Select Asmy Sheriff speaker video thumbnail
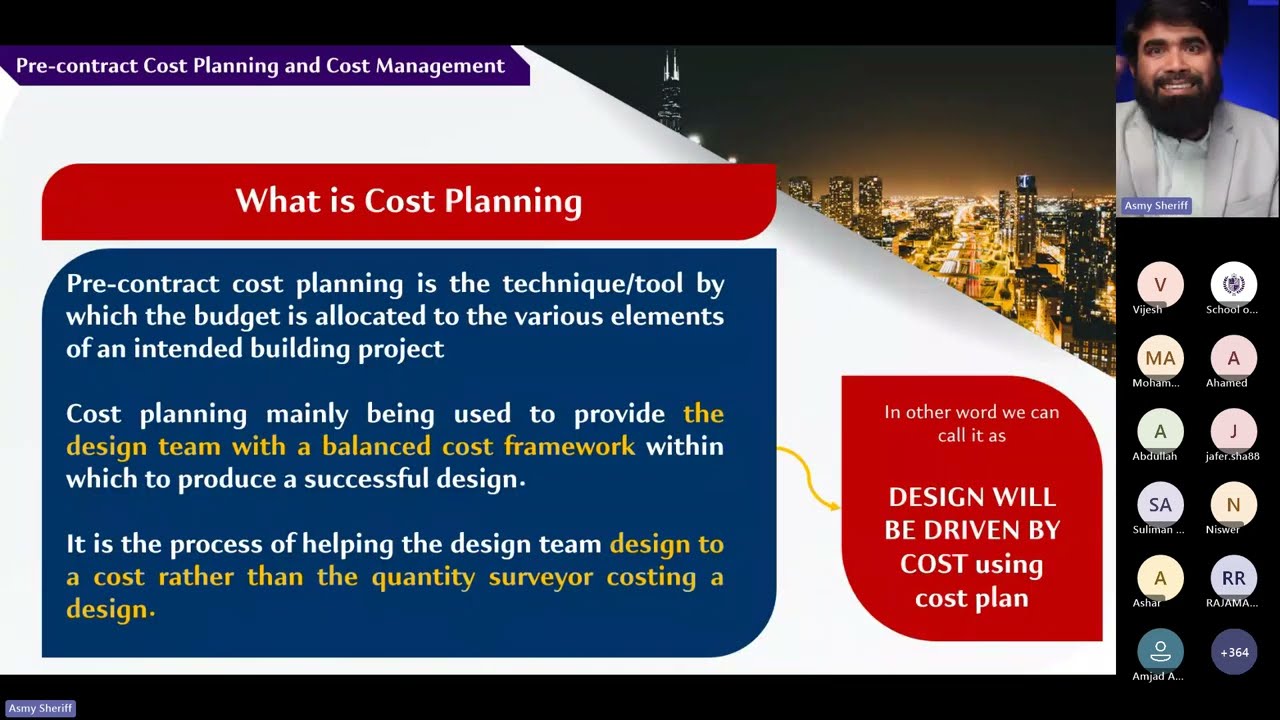Viewport: 1280px width, 720px height. pos(1198,108)
